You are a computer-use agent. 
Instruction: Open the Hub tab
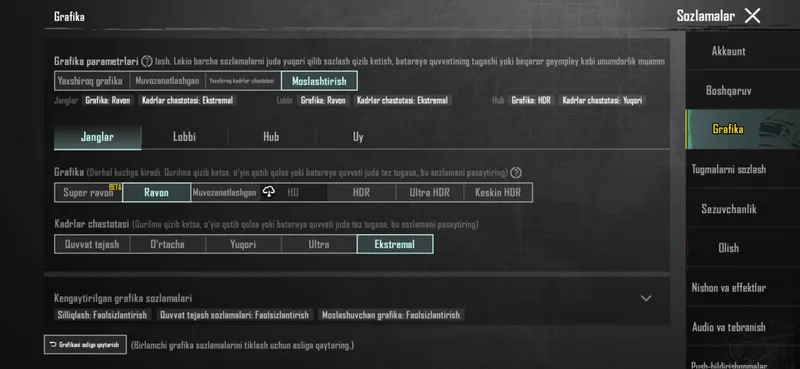[271, 137]
